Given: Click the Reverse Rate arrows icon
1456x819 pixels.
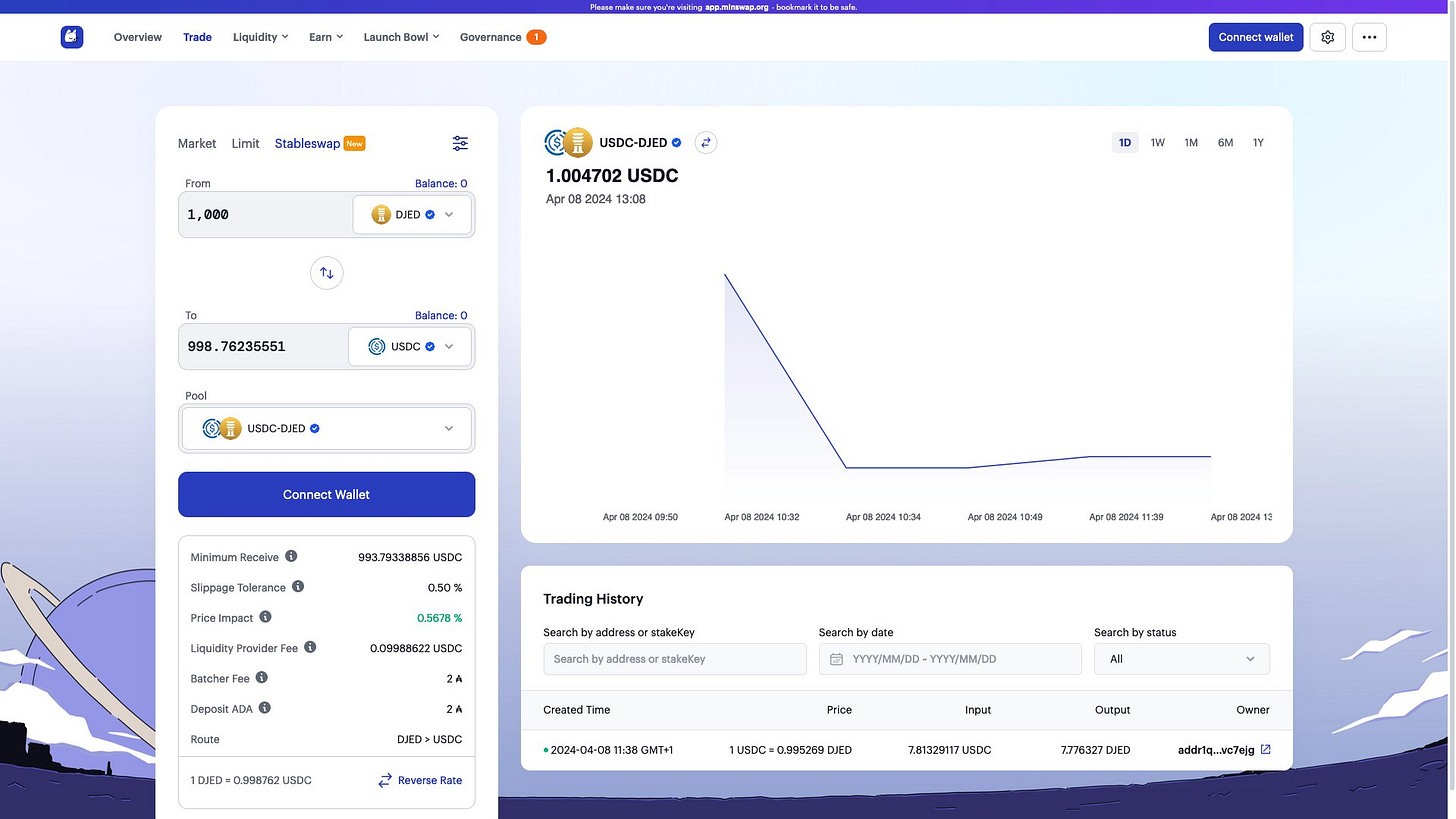Looking at the screenshot, I should coord(385,780).
